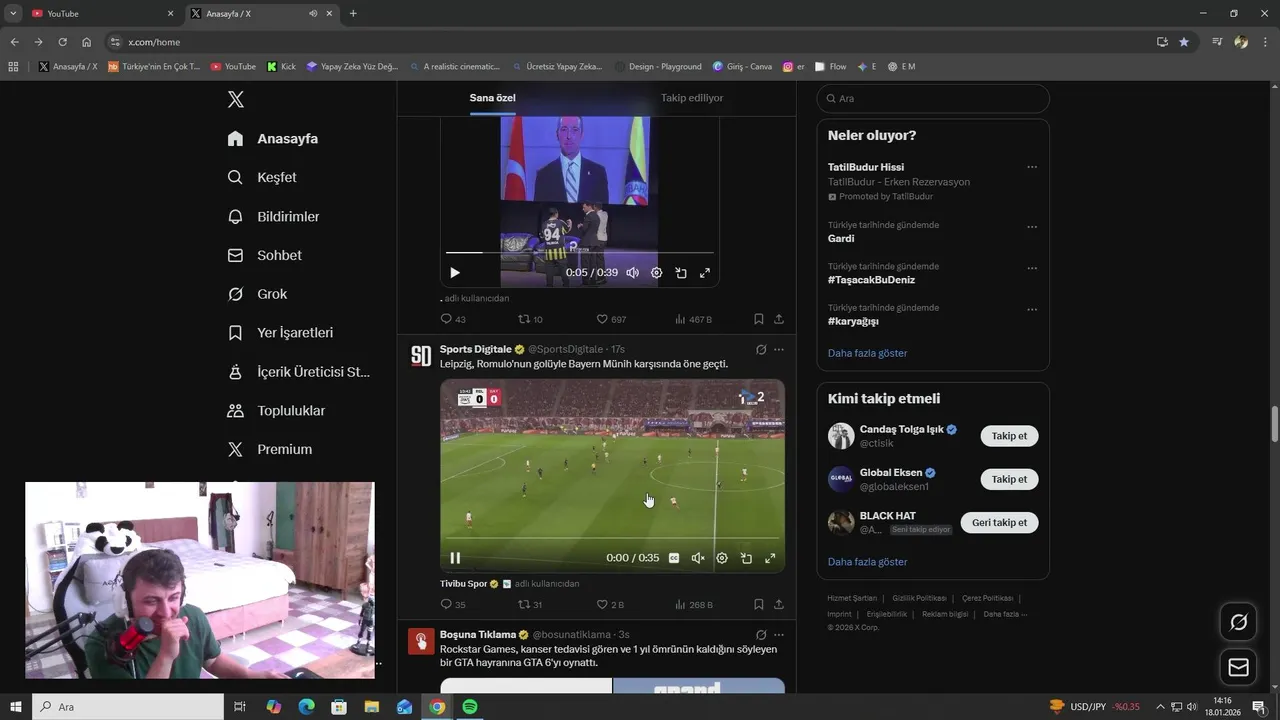Screen dimensions: 1280x720
Task: Click the page vertical scrollbar thumb
Action: tap(1274, 424)
